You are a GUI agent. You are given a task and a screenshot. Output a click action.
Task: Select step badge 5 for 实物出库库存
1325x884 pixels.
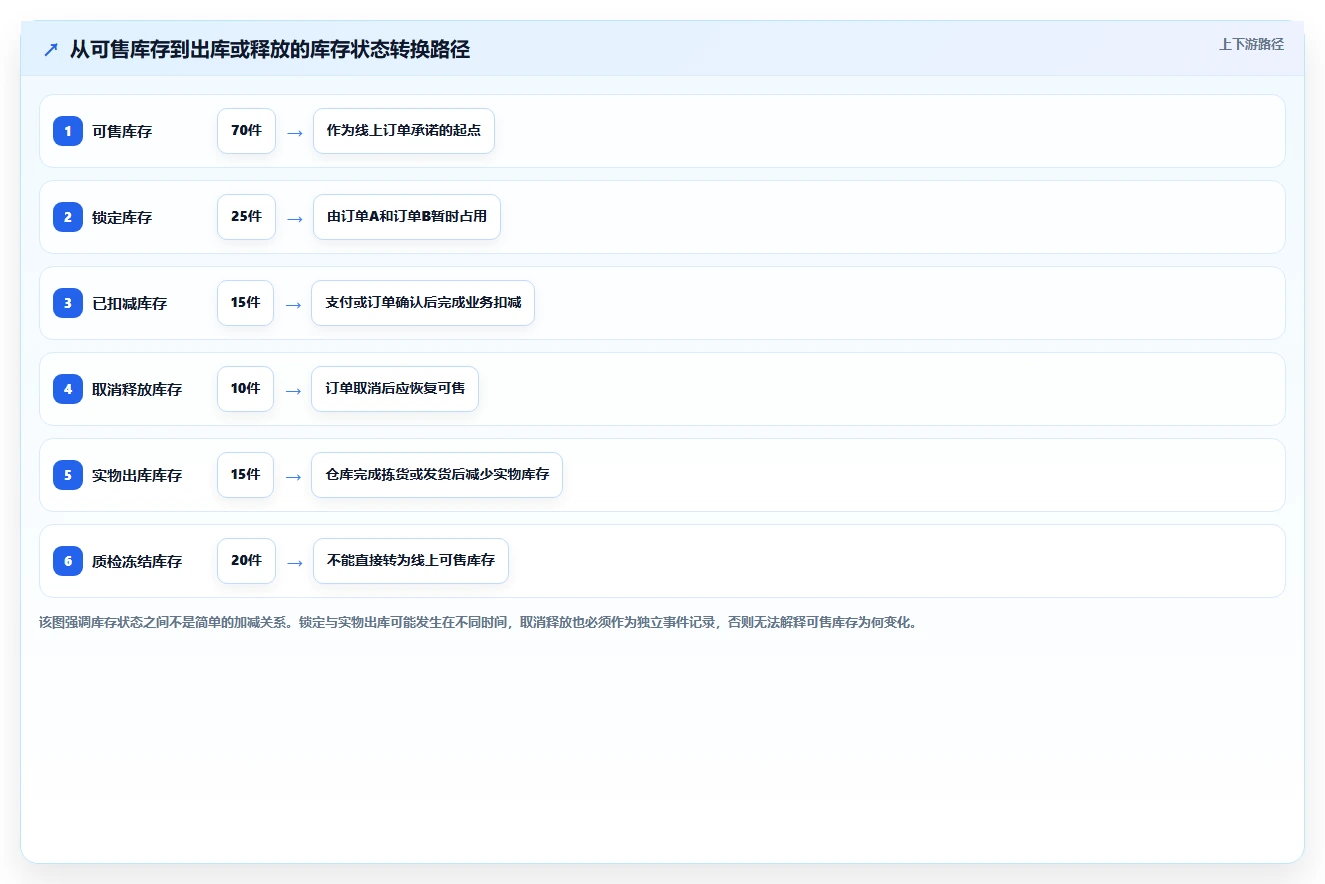[68, 475]
